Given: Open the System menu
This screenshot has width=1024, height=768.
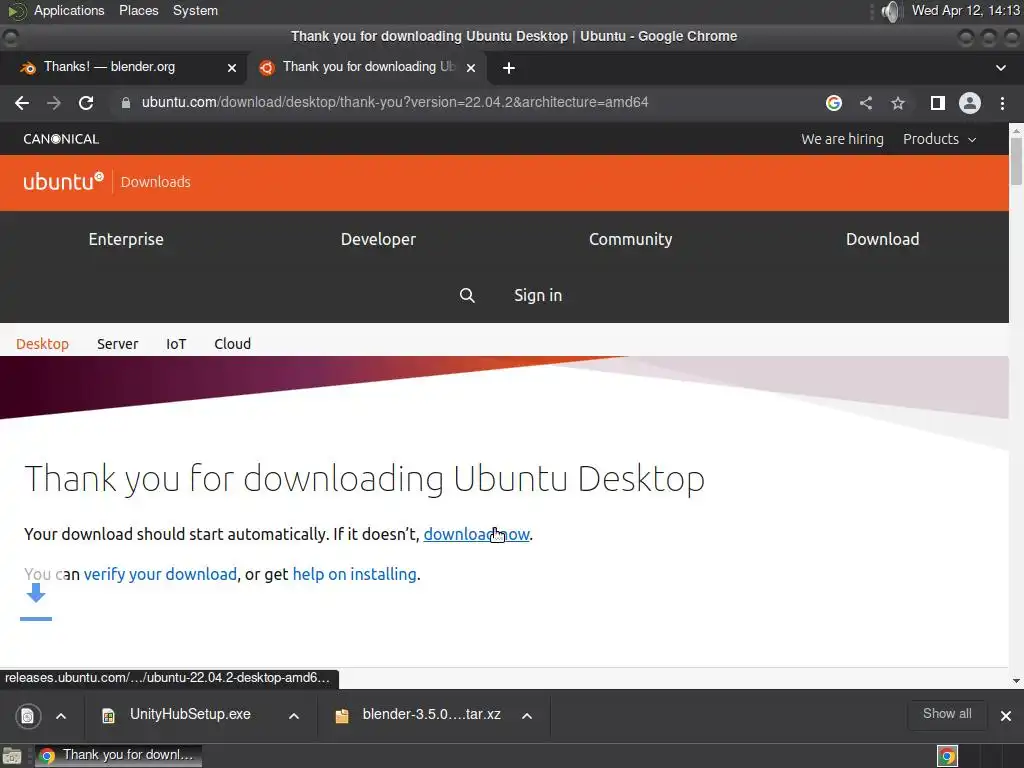Looking at the screenshot, I should (x=195, y=11).
